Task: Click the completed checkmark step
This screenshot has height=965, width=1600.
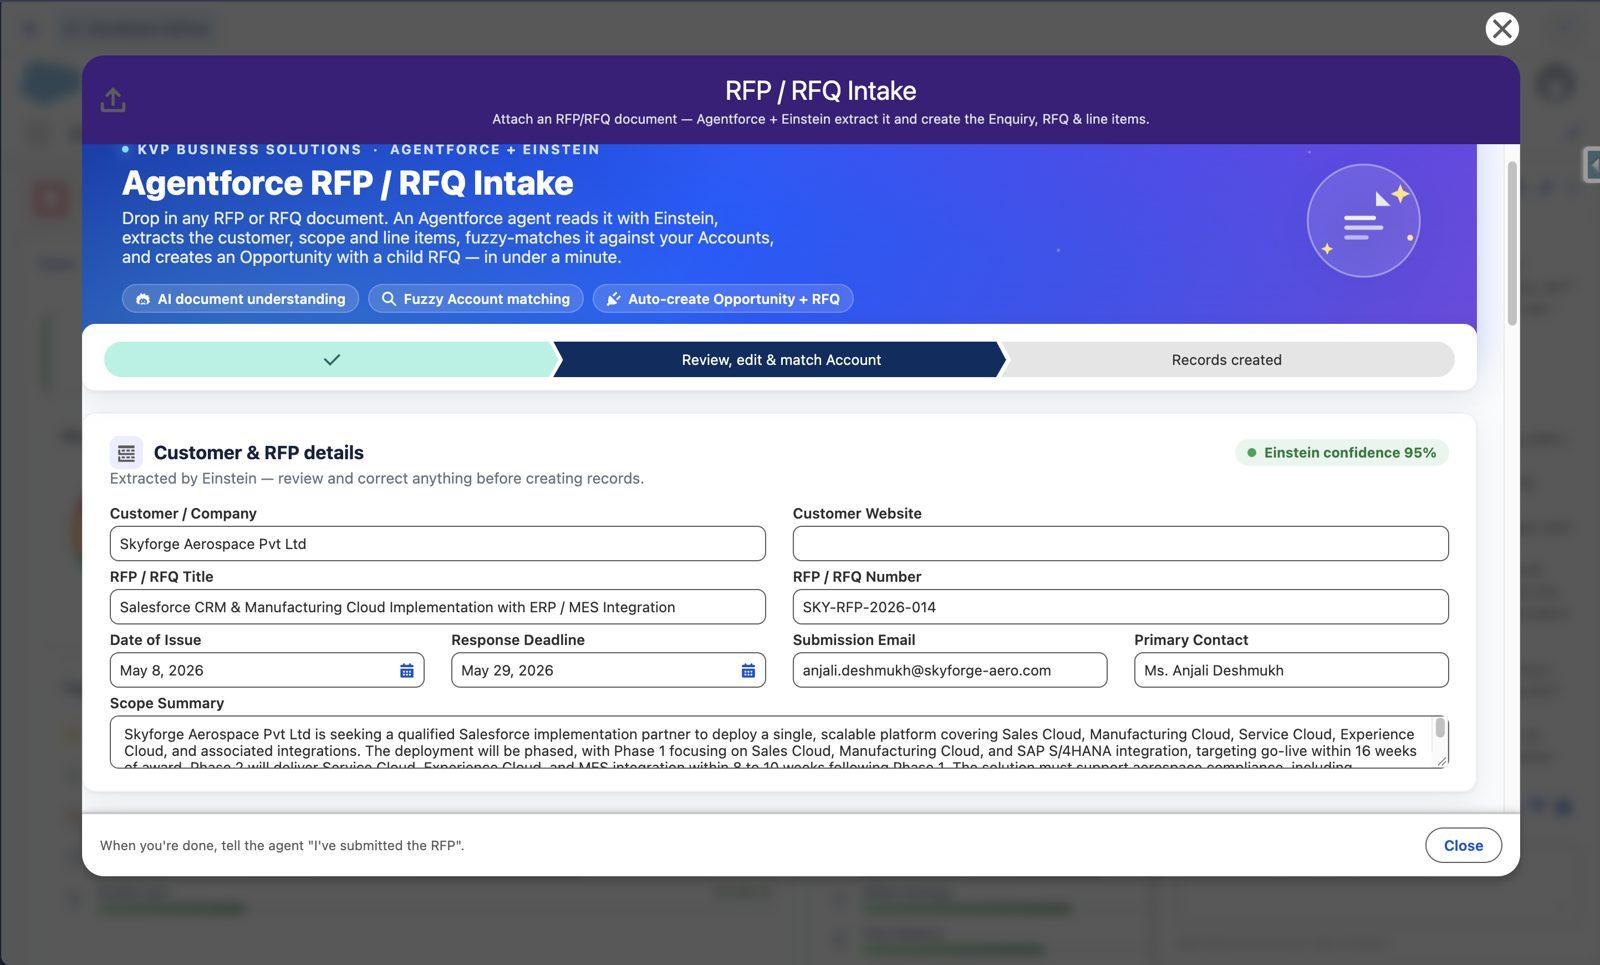Action: [331, 360]
